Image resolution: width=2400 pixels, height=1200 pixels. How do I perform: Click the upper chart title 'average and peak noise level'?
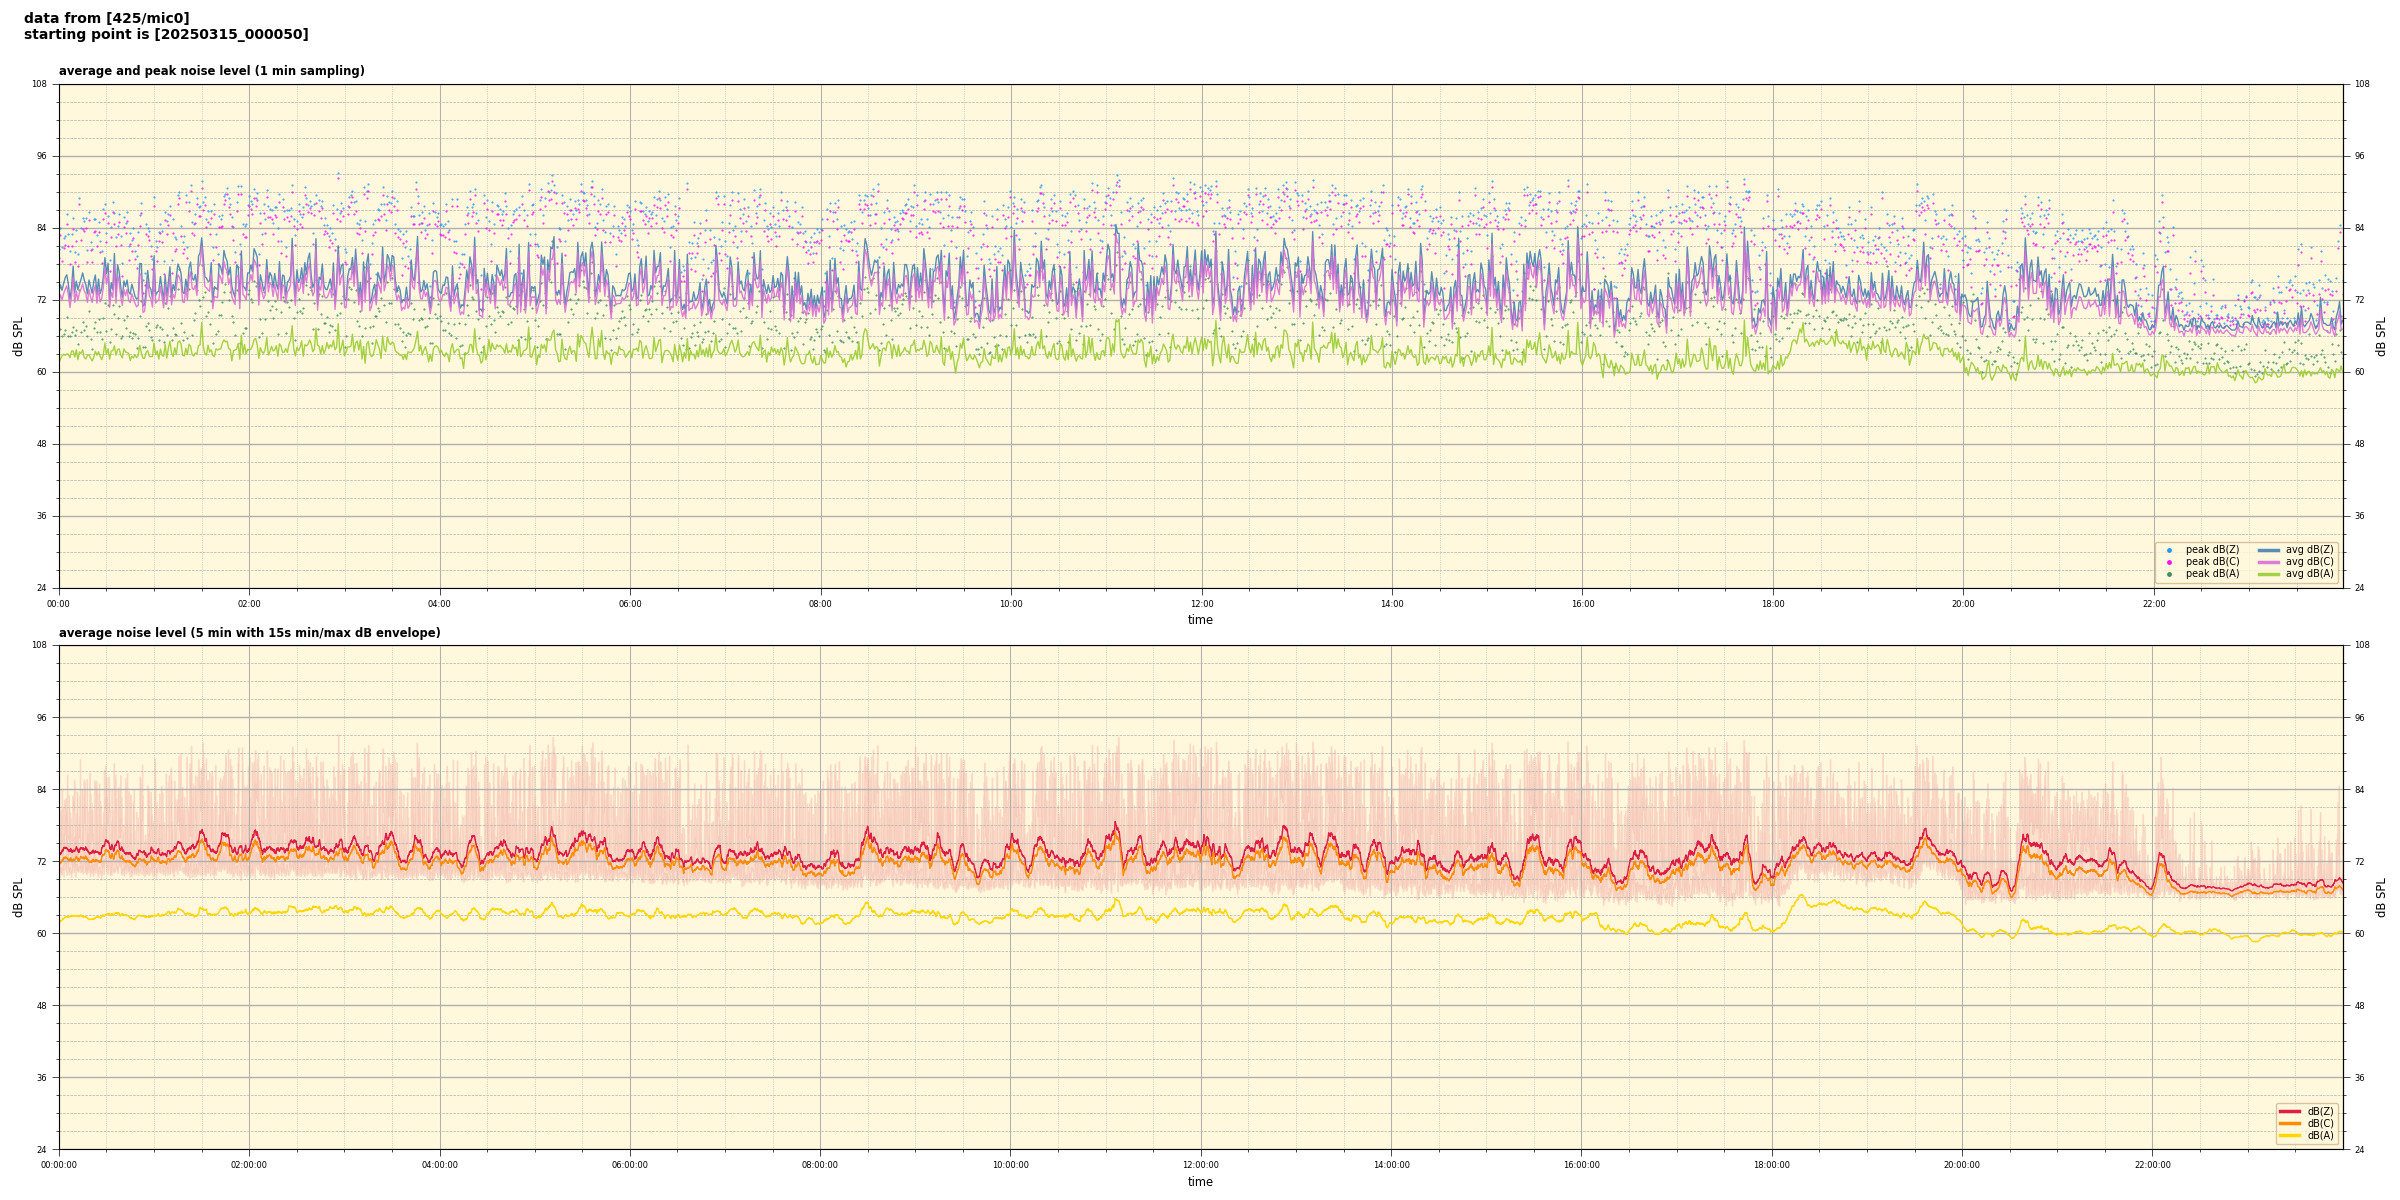[x=211, y=71]
